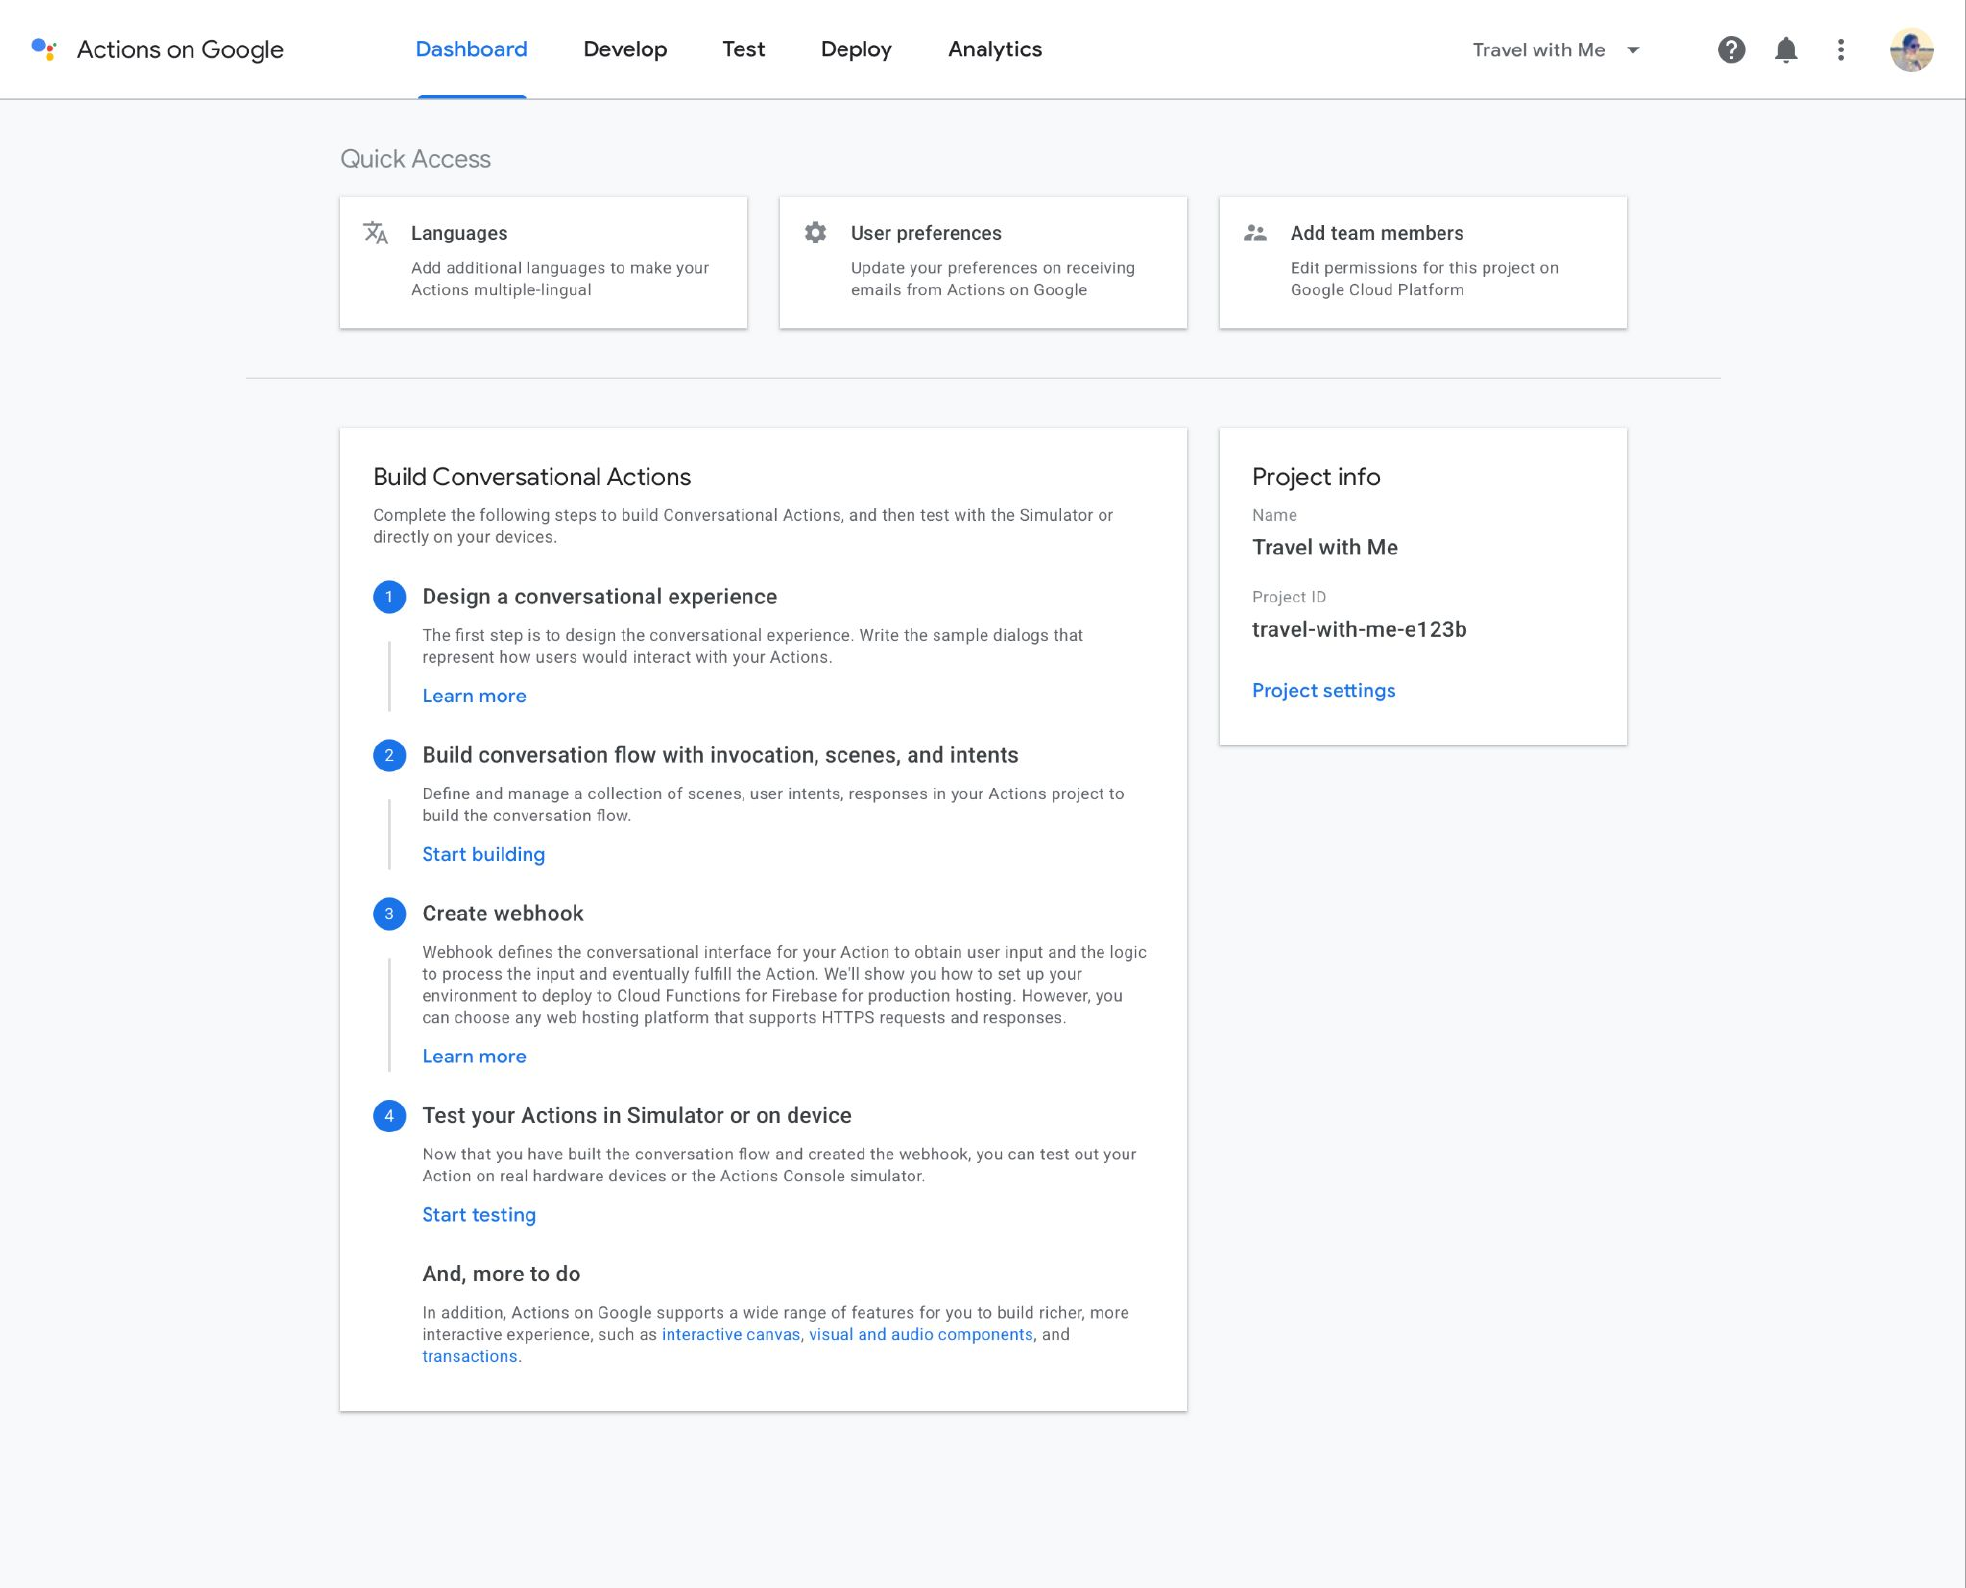
Task: Click the Start testing link
Action: 479,1215
